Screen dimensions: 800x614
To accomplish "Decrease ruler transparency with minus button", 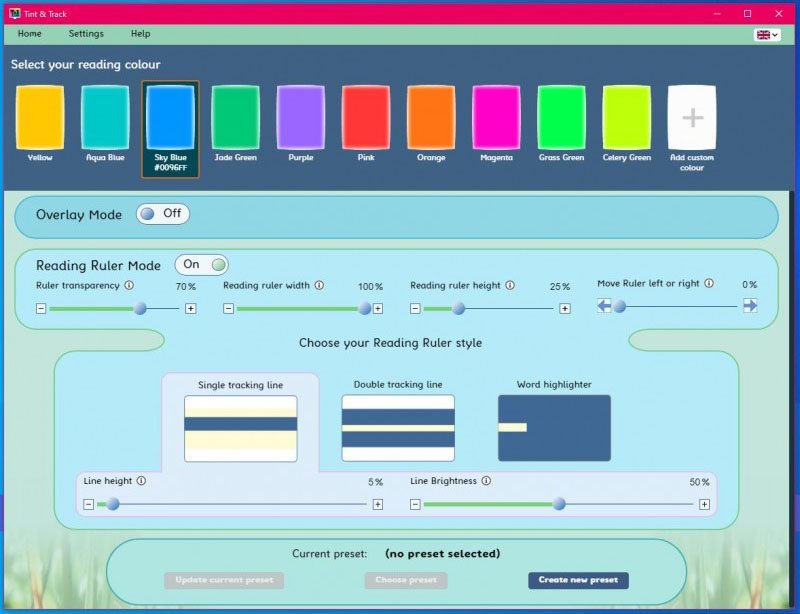I will (41, 308).
